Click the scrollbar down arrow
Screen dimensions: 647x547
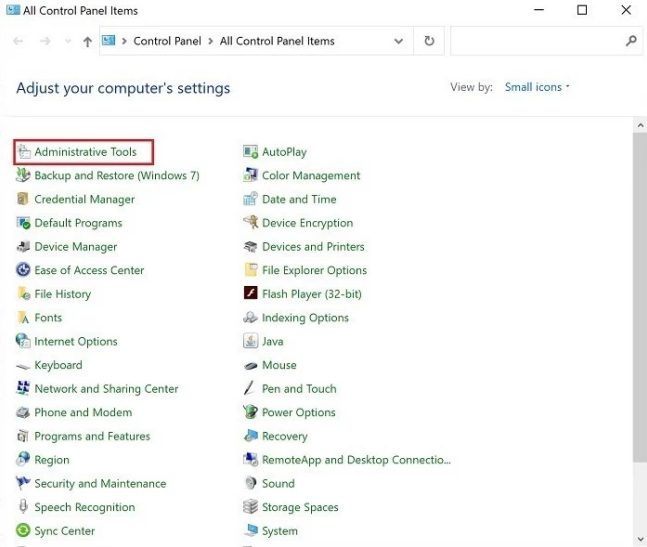click(640, 539)
